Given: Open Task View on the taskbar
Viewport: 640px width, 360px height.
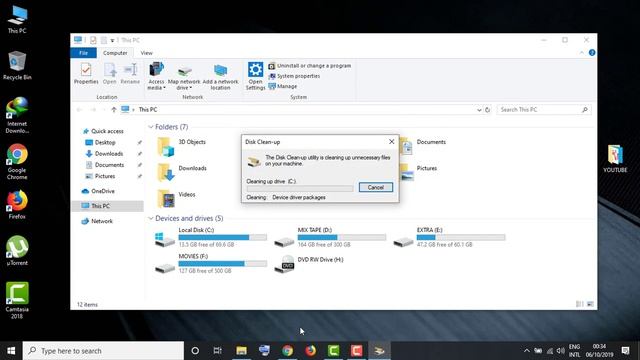Looking at the screenshot, I should coord(218,351).
